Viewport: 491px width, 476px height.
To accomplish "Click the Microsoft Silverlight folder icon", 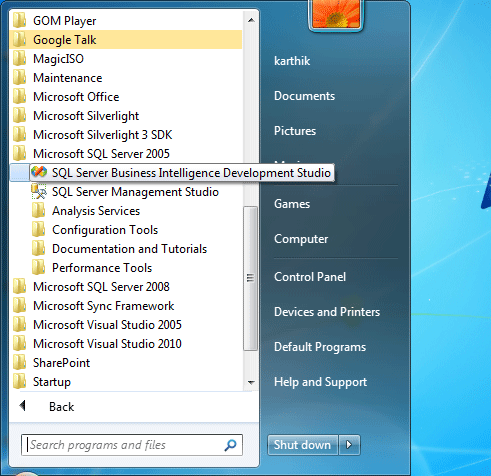I will [x=19, y=116].
